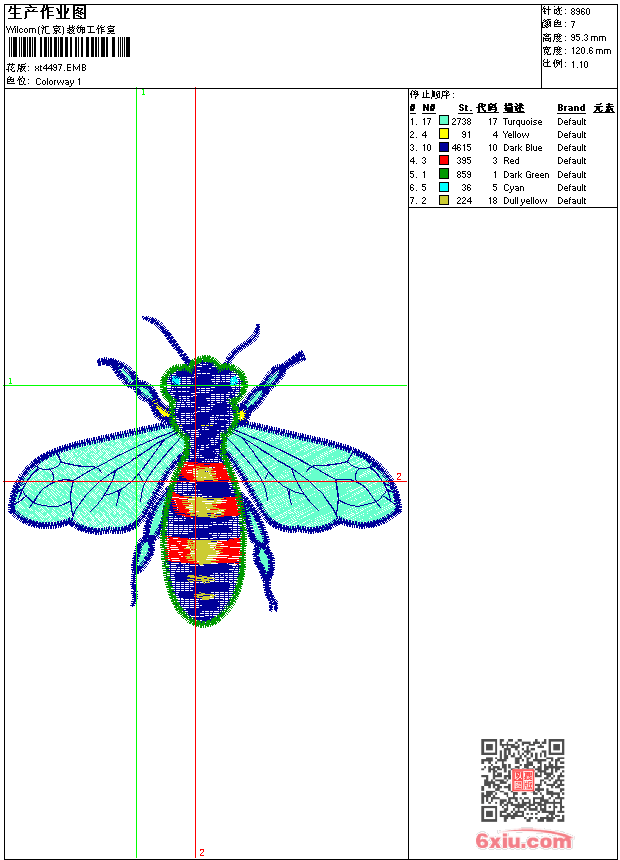620x860 pixels.
Task: Click the stitch count value 8960
Action: [x=580, y=12]
